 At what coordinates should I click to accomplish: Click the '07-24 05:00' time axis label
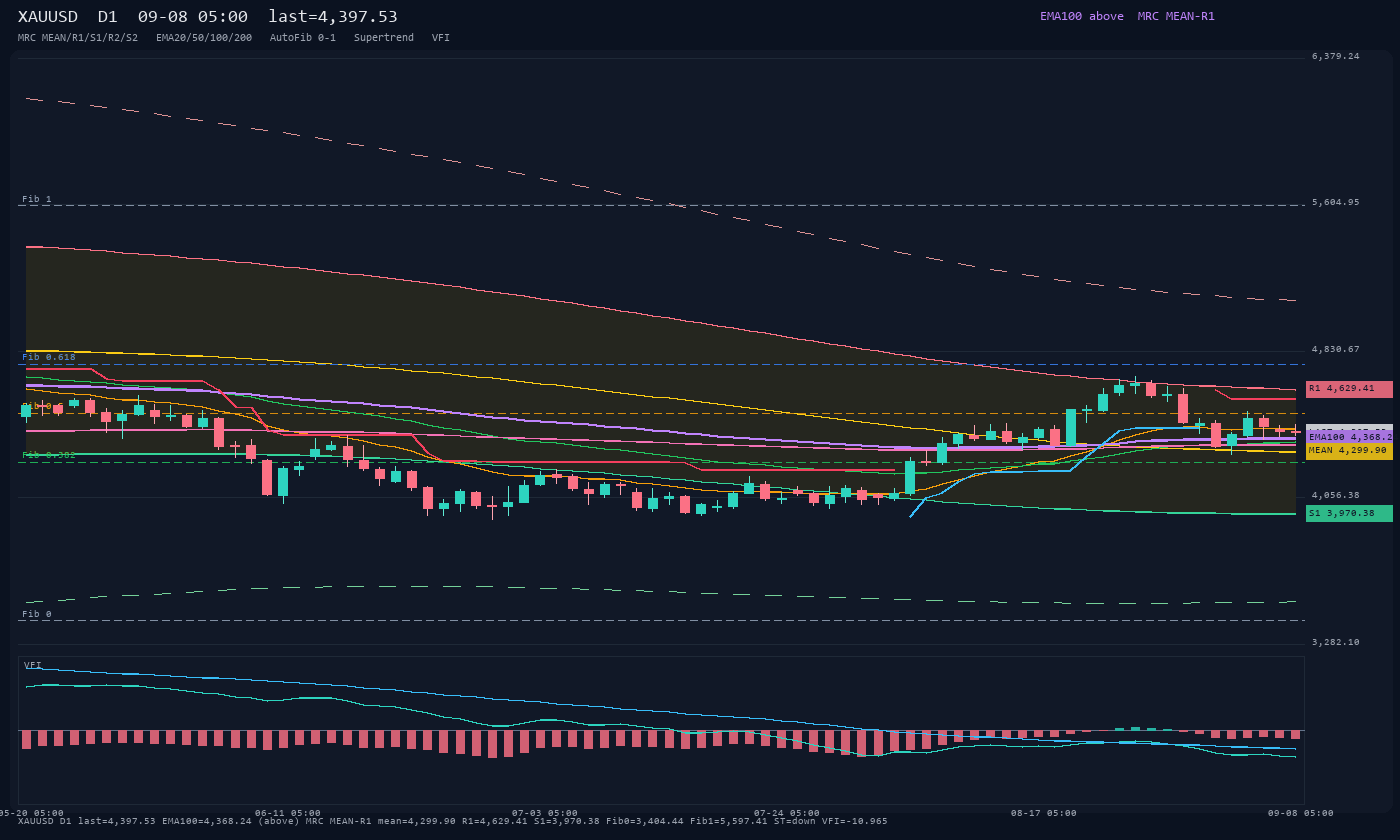[787, 813]
